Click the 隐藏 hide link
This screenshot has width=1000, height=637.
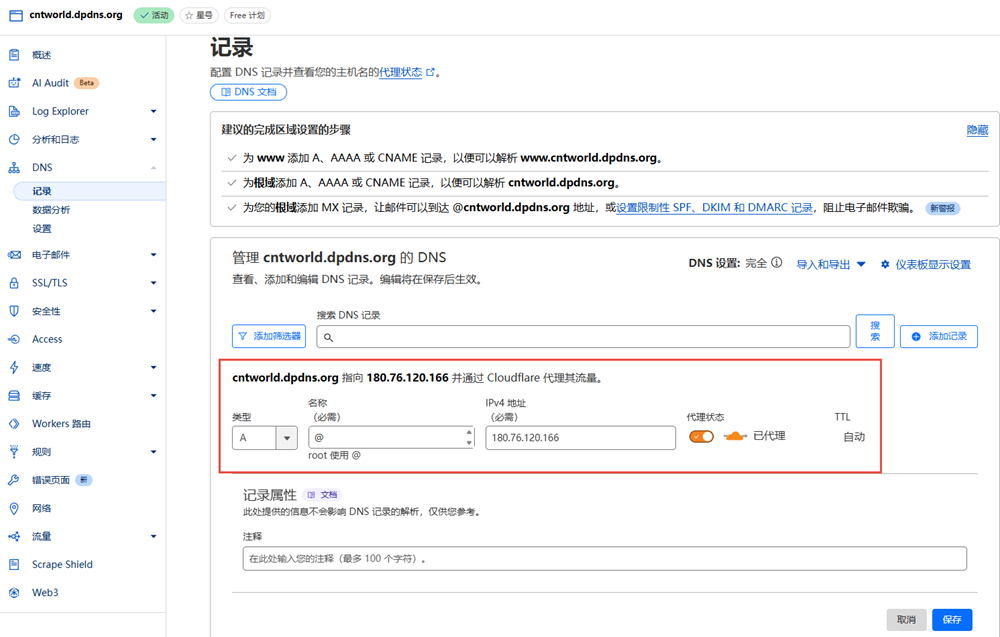pyautogui.click(x=977, y=130)
